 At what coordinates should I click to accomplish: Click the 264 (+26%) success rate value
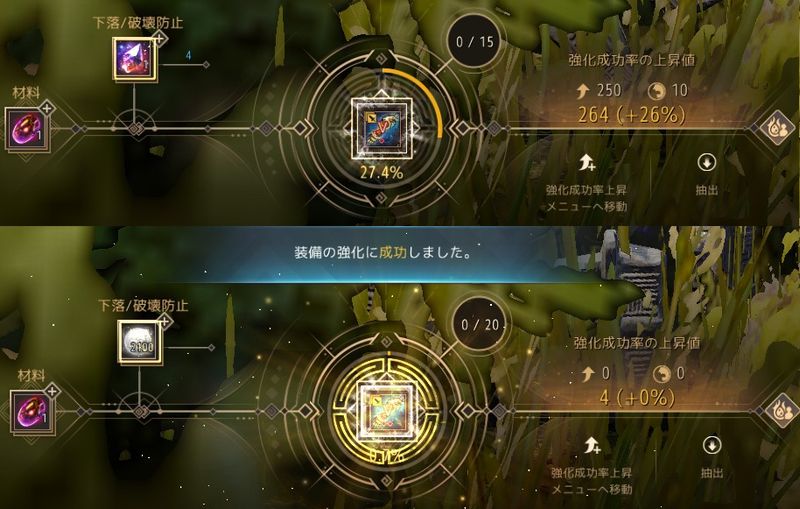pos(632,114)
